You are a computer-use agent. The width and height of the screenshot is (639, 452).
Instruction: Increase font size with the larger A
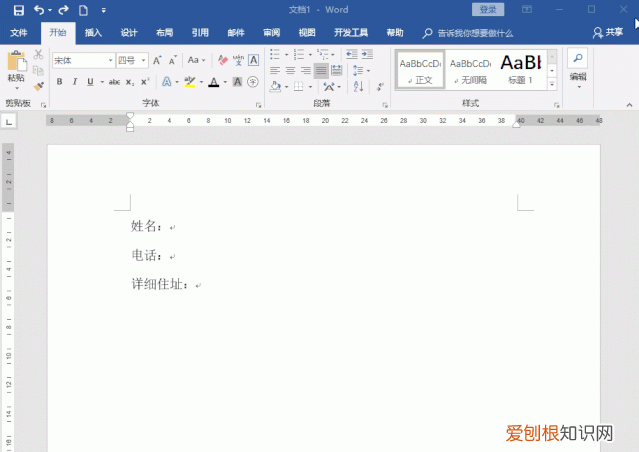(x=157, y=60)
